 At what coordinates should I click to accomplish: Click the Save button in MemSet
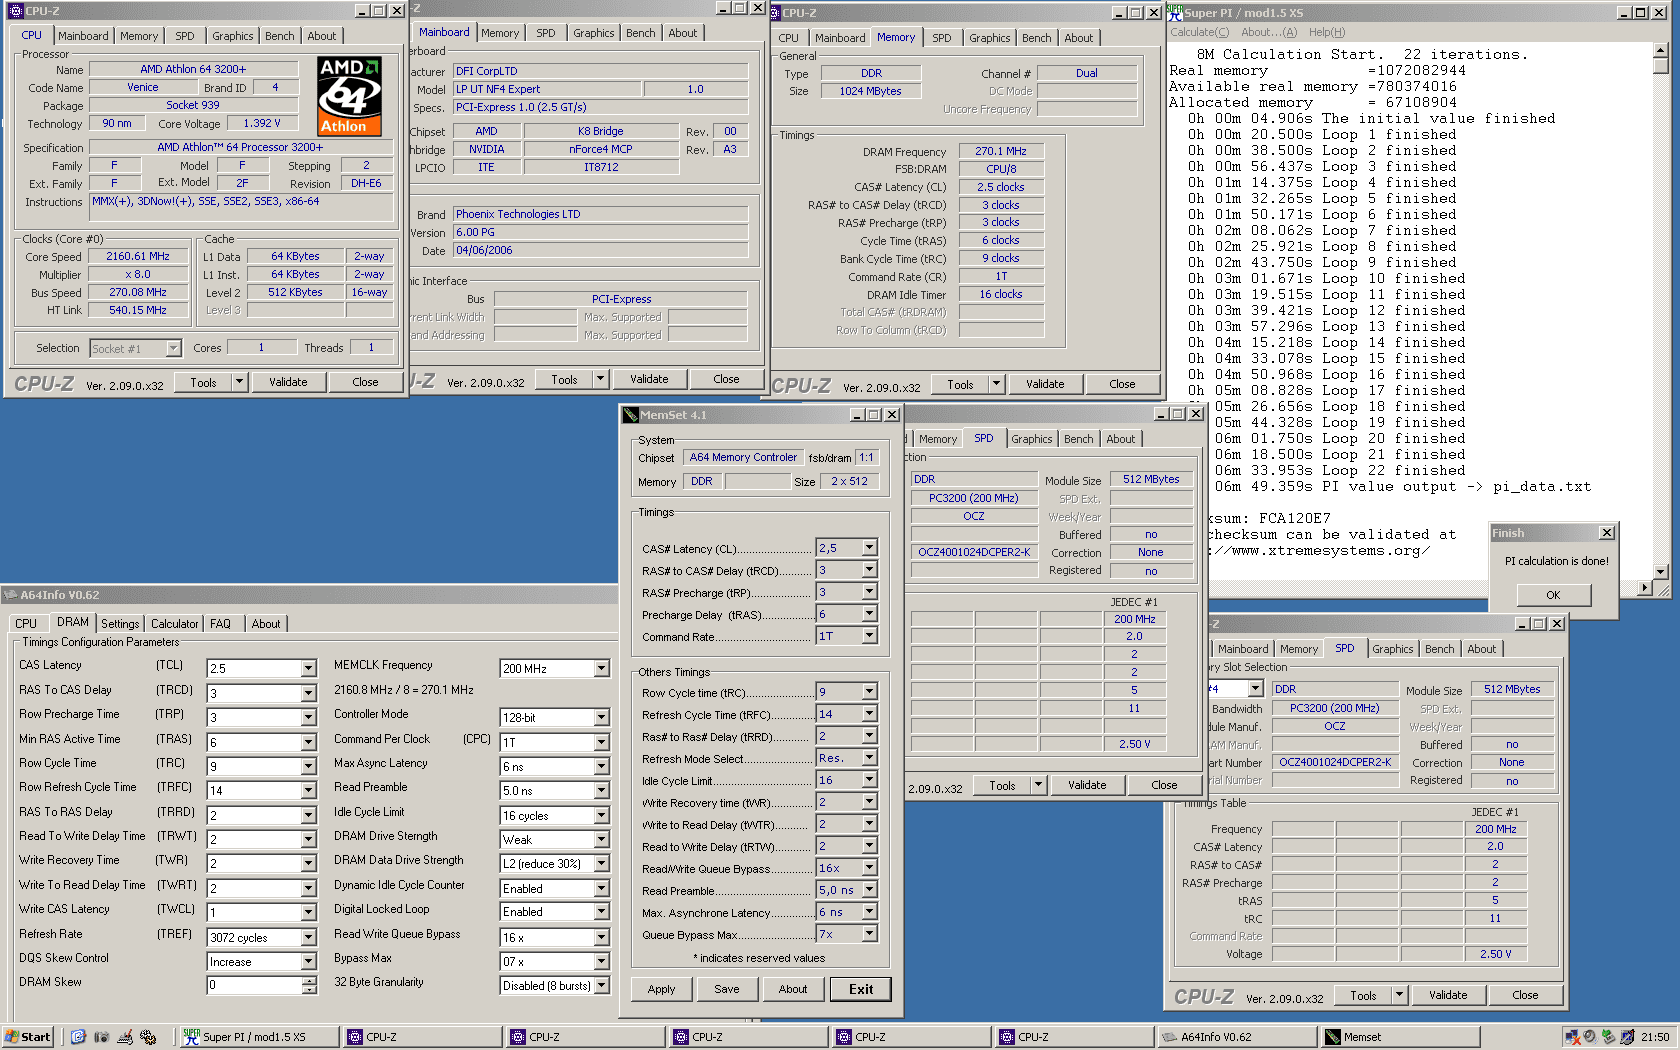[727, 989]
